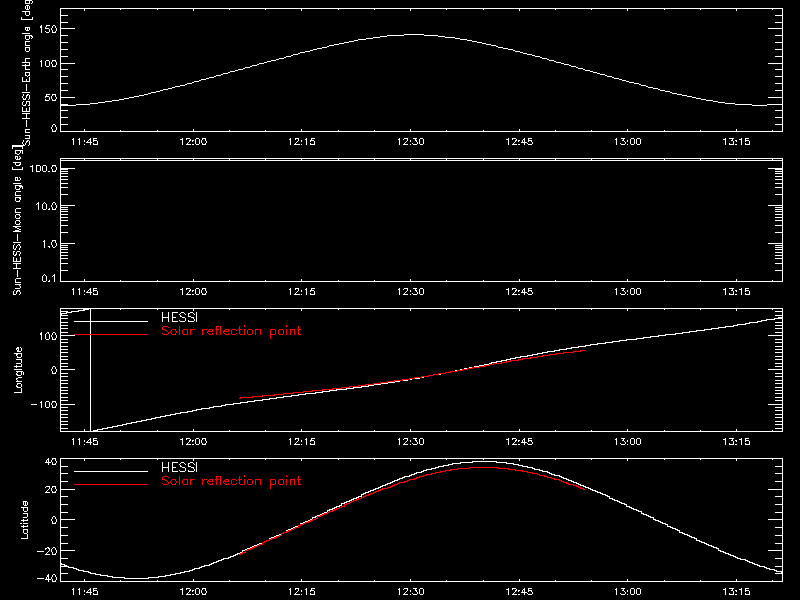Click the 12:30 time label under Longitude plot
This screenshot has height=600, width=800.
point(410,442)
